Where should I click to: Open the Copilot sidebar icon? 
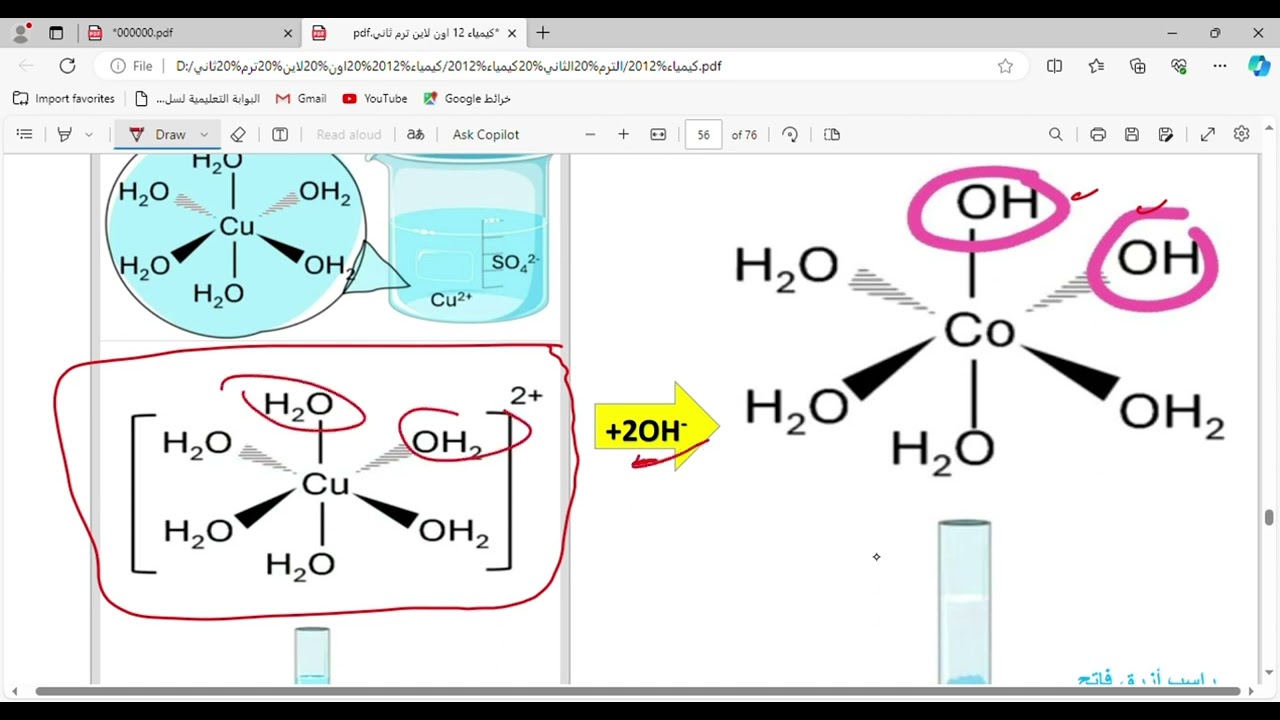[1259, 66]
